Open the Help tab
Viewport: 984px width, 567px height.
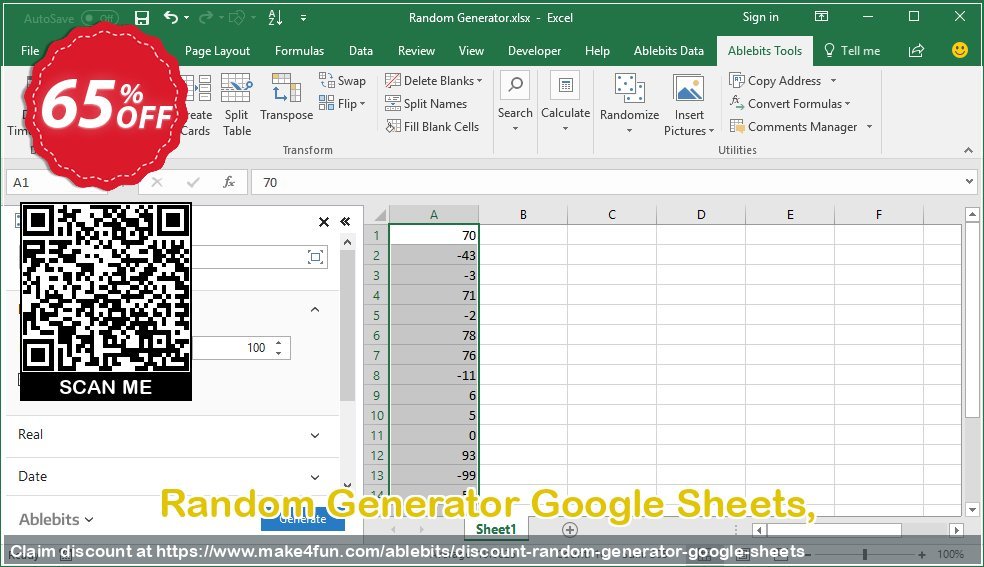tap(597, 51)
